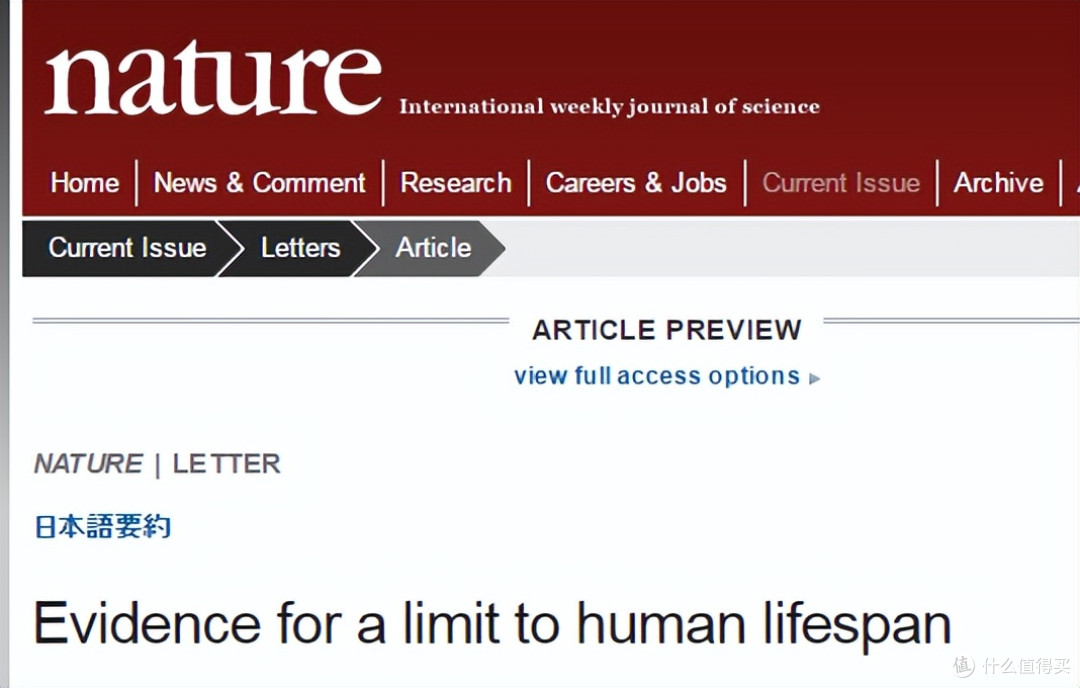Image resolution: width=1080 pixels, height=688 pixels.
Task: Open the Home navigation item
Action: (85, 183)
